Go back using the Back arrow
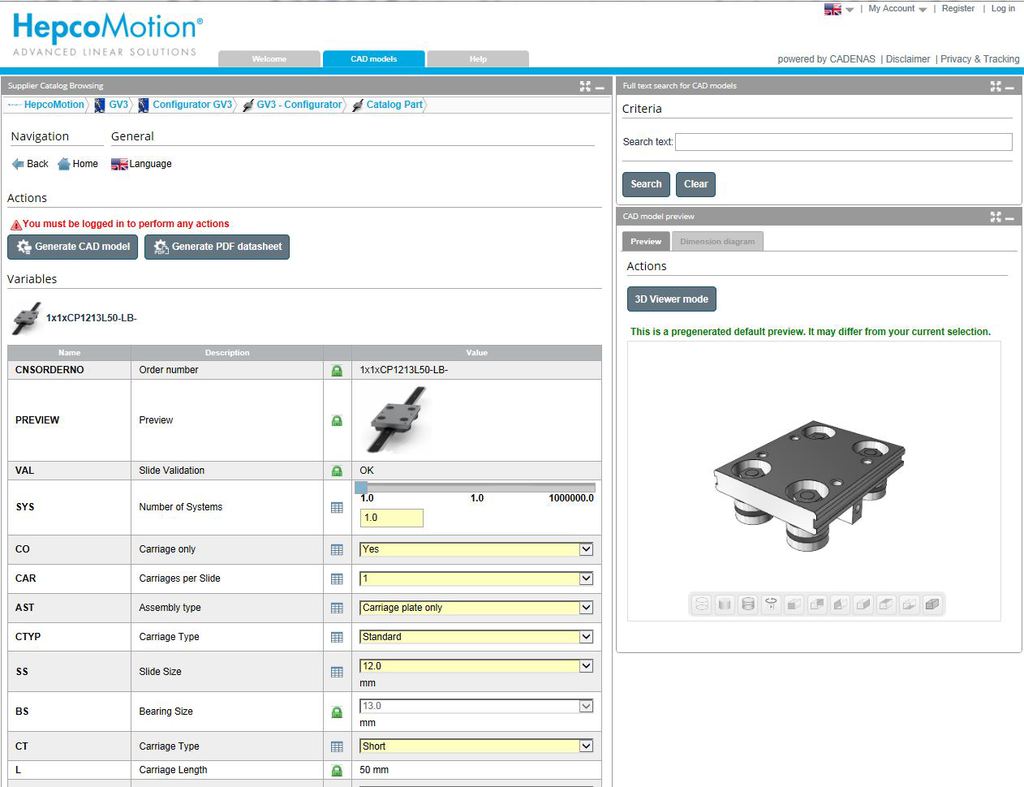The width and height of the screenshot is (1024, 787). 30,164
